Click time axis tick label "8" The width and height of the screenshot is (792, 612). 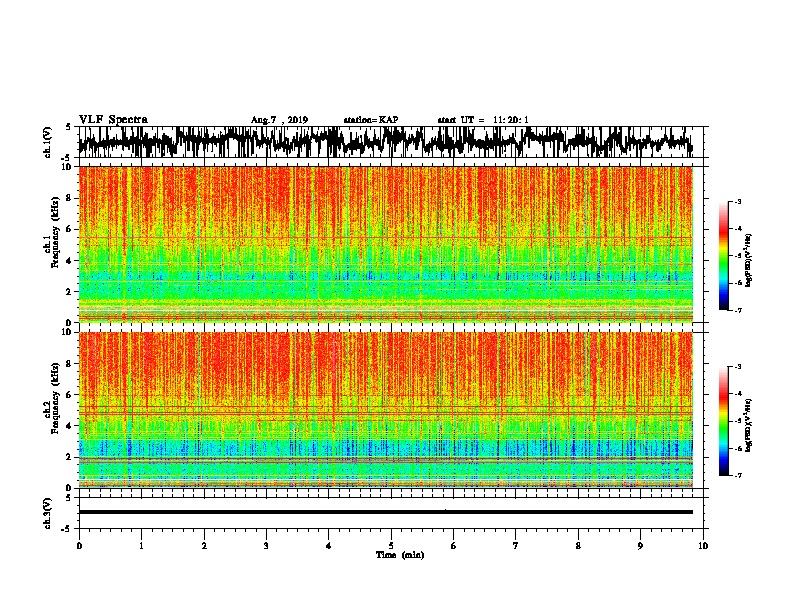coord(578,546)
